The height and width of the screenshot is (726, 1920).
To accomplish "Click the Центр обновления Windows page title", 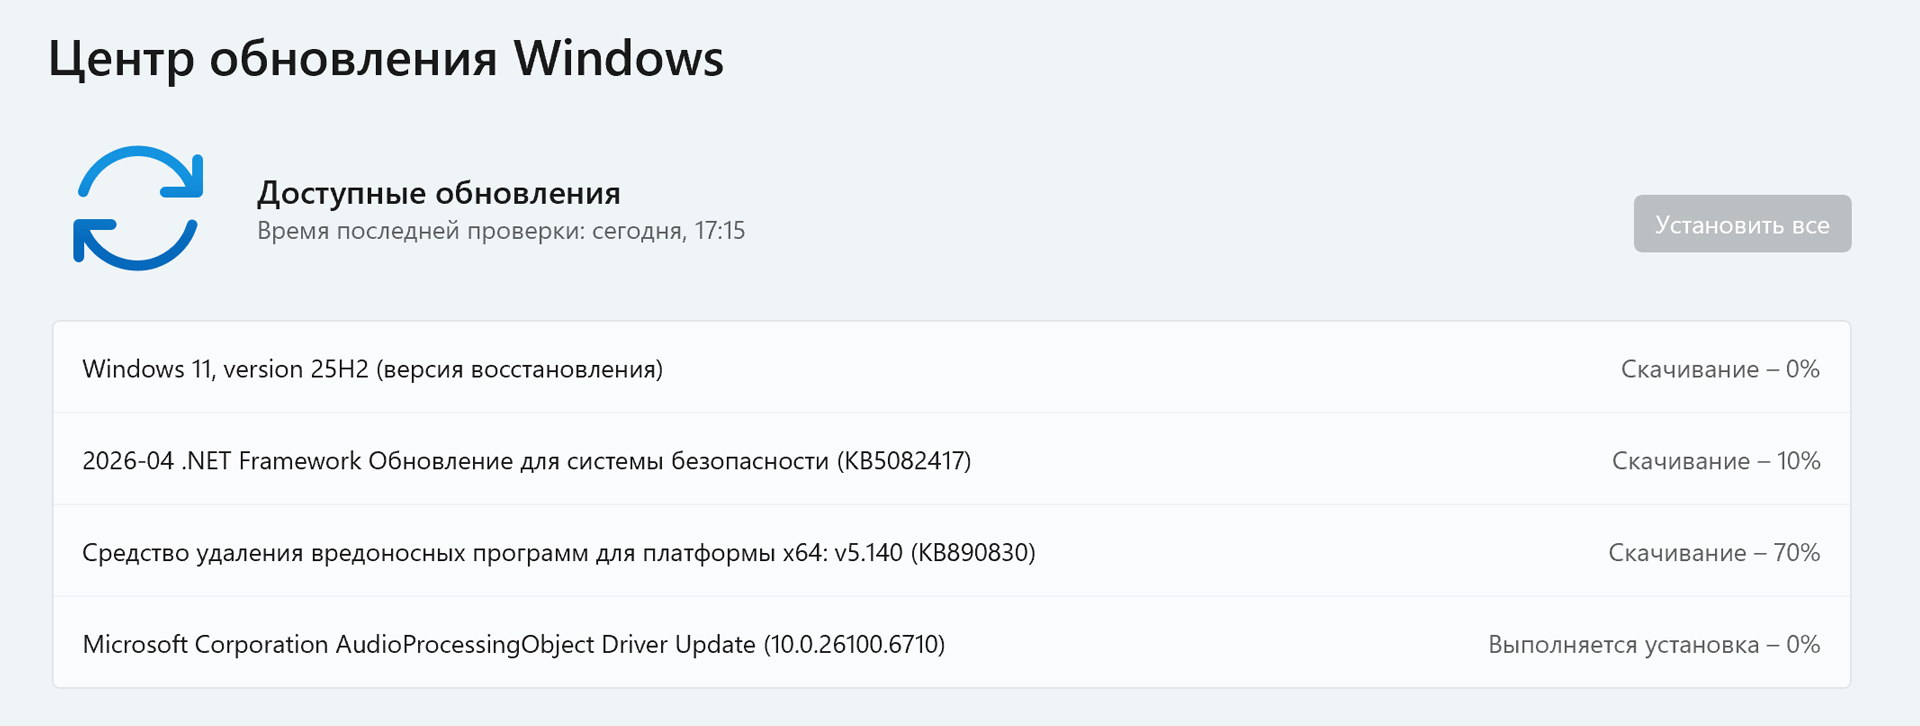I will tap(385, 58).
